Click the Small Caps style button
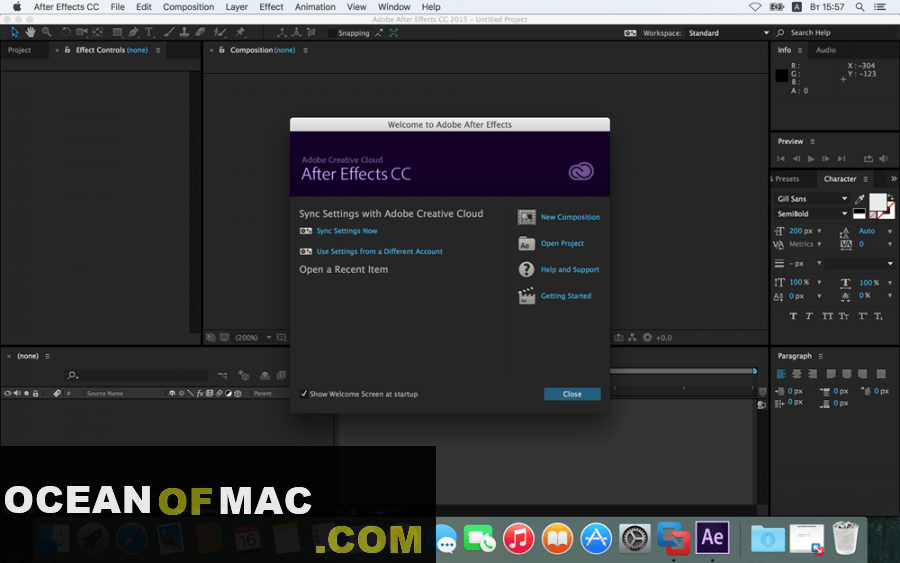This screenshot has height=563, width=900. point(844,316)
